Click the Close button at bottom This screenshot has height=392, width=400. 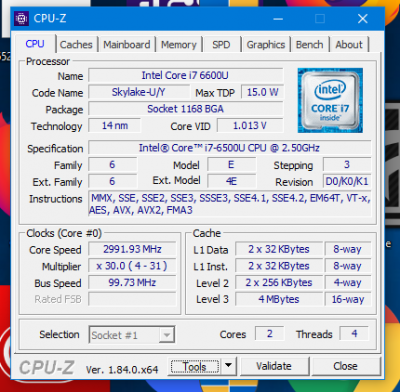point(345,366)
